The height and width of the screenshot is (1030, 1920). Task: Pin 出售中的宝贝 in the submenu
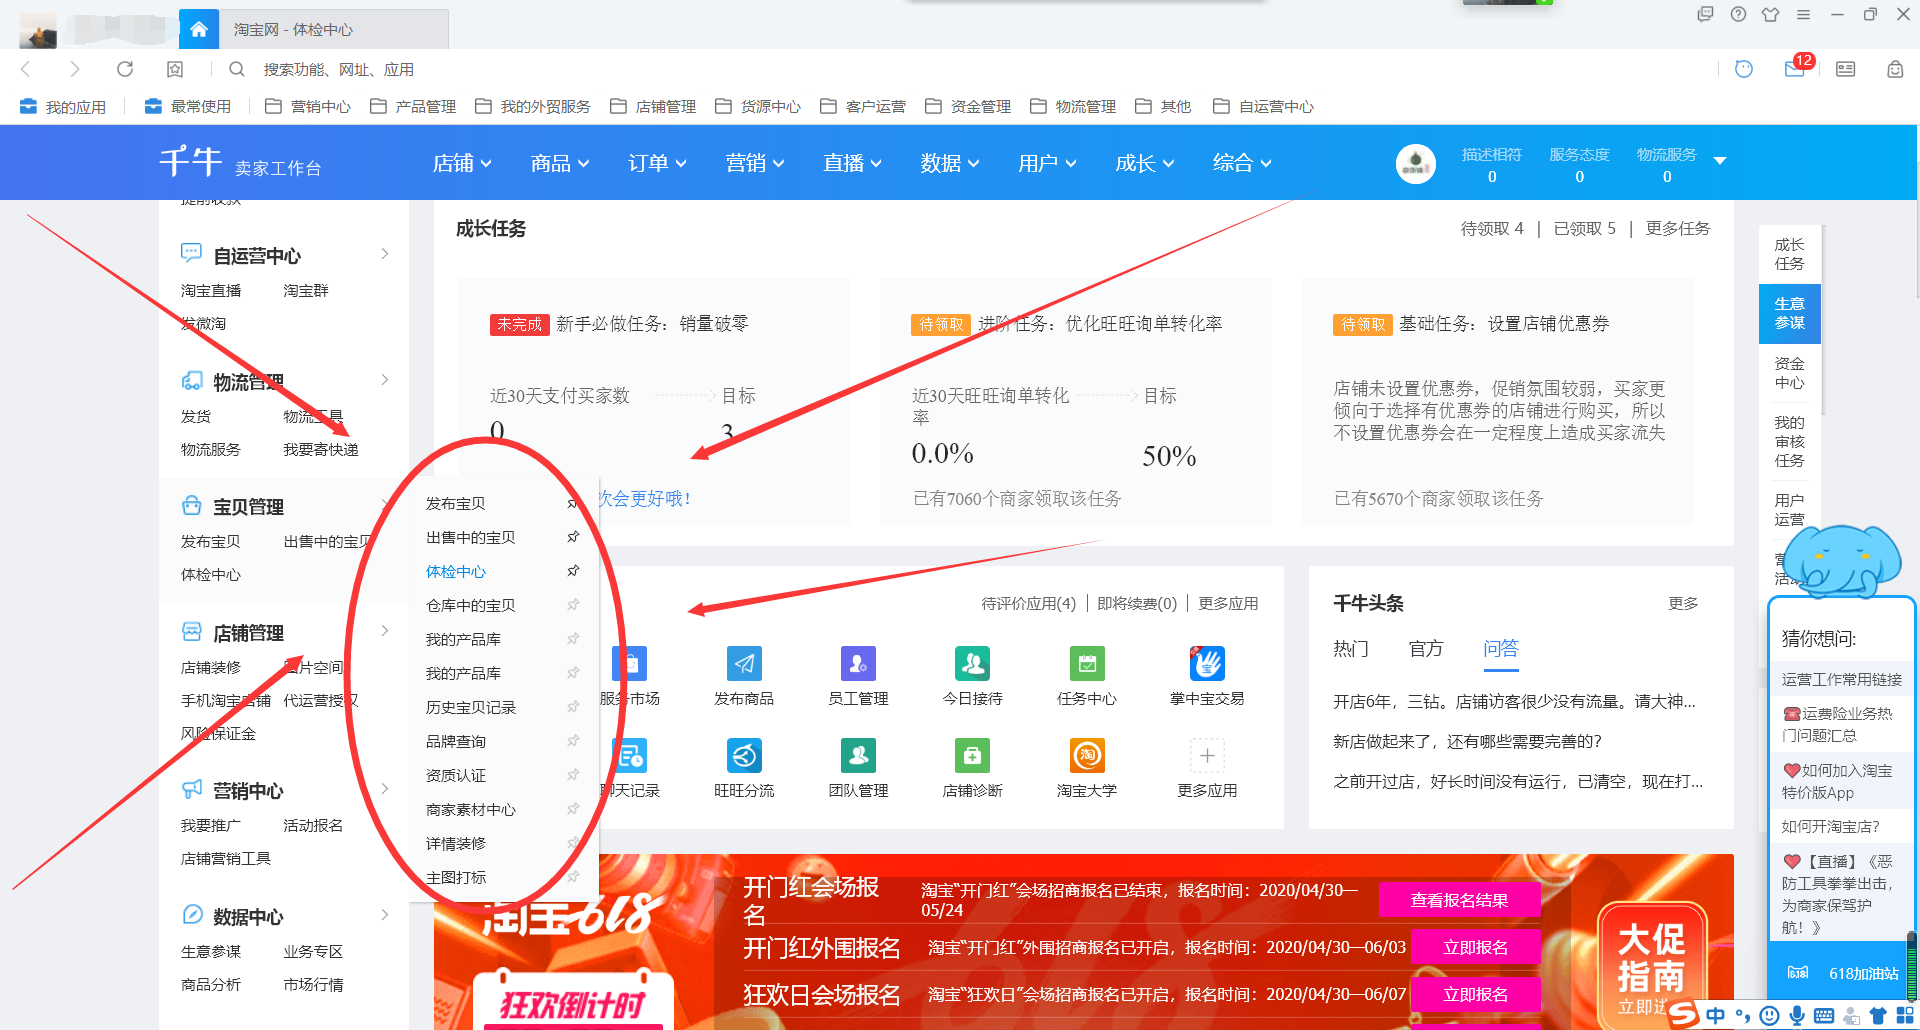573,537
